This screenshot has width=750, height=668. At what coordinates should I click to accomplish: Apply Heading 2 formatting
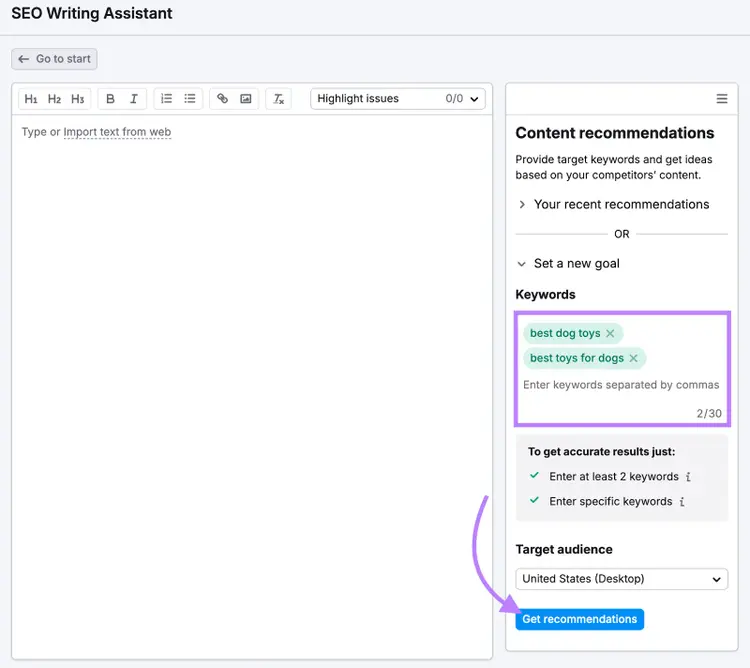point(54,99)
